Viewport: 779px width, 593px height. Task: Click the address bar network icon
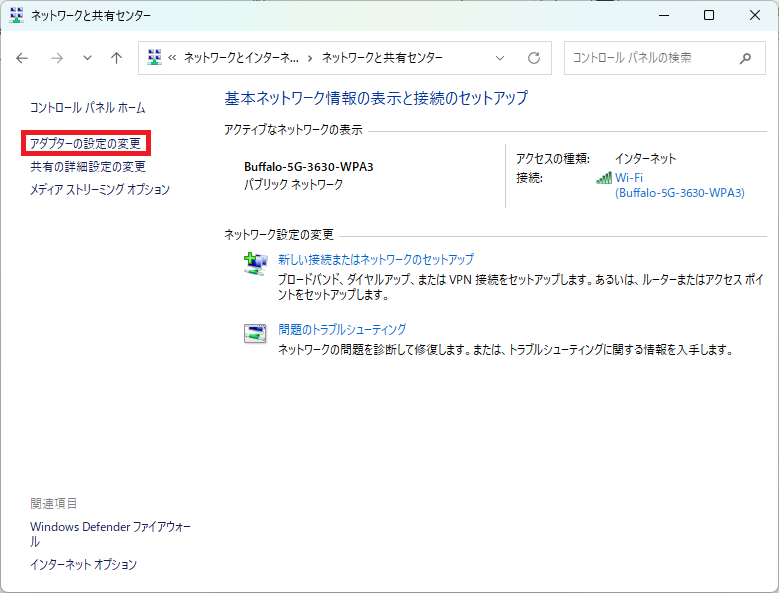pos(155,58)
